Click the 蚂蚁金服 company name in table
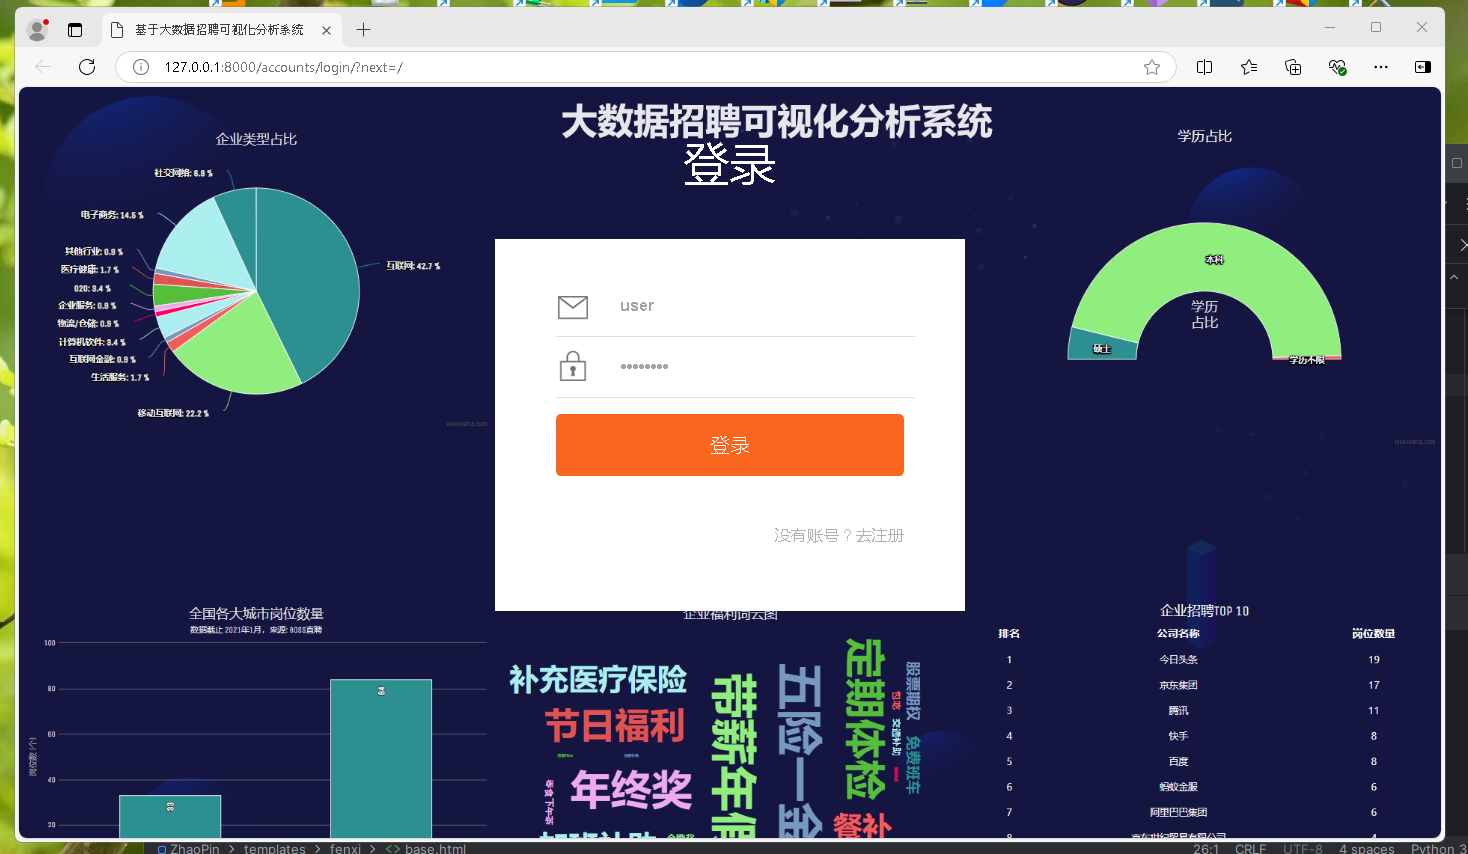 pyautogui.click(x=1178, y=787)
